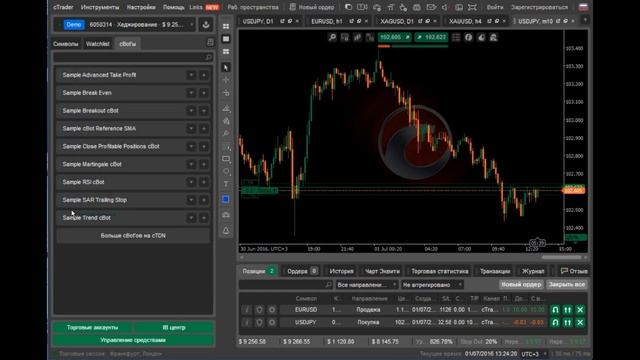Screen dimensions: 640x360
Task: Open the XAGUSD, D1 chart tab
Action: tap(397, 21)
